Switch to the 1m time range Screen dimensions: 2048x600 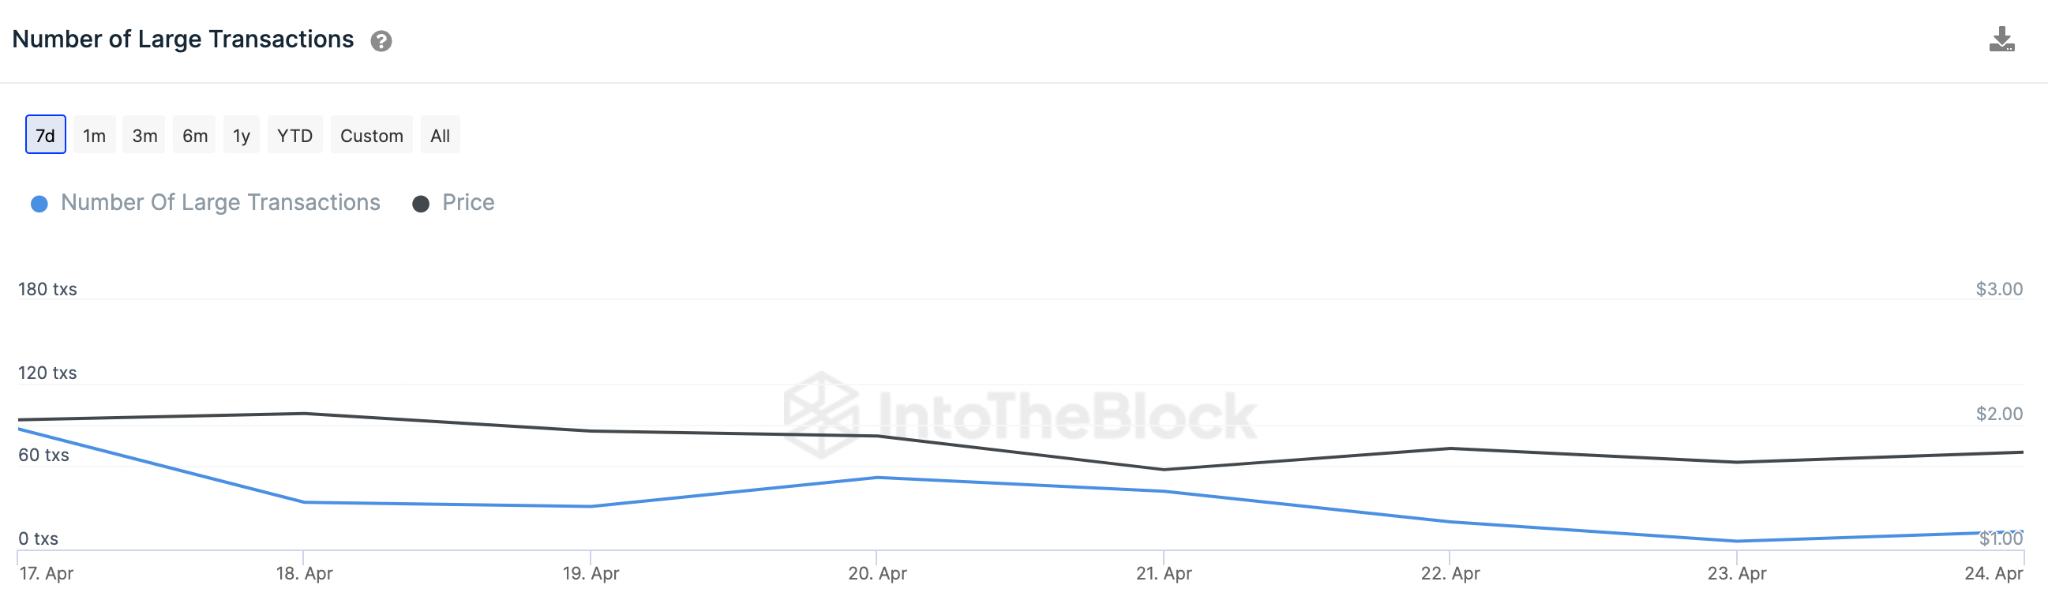94,135
